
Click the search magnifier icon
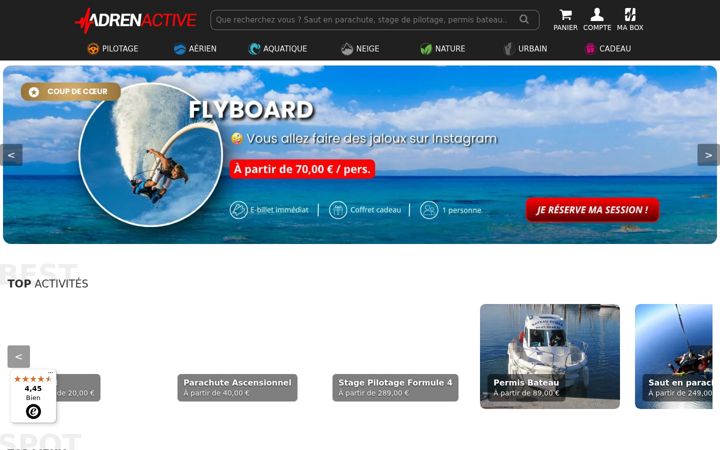click(x=524, y=19)
